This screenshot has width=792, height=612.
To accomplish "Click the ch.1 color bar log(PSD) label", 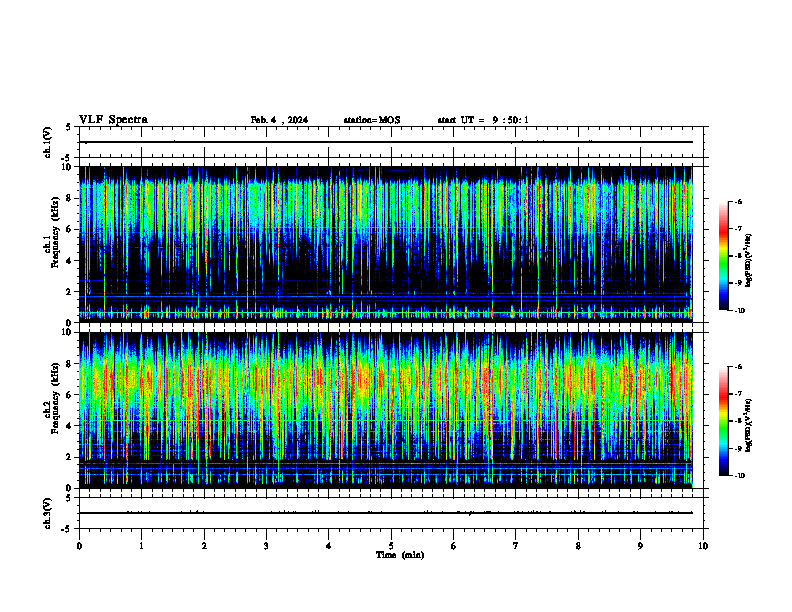I will 749,260.
